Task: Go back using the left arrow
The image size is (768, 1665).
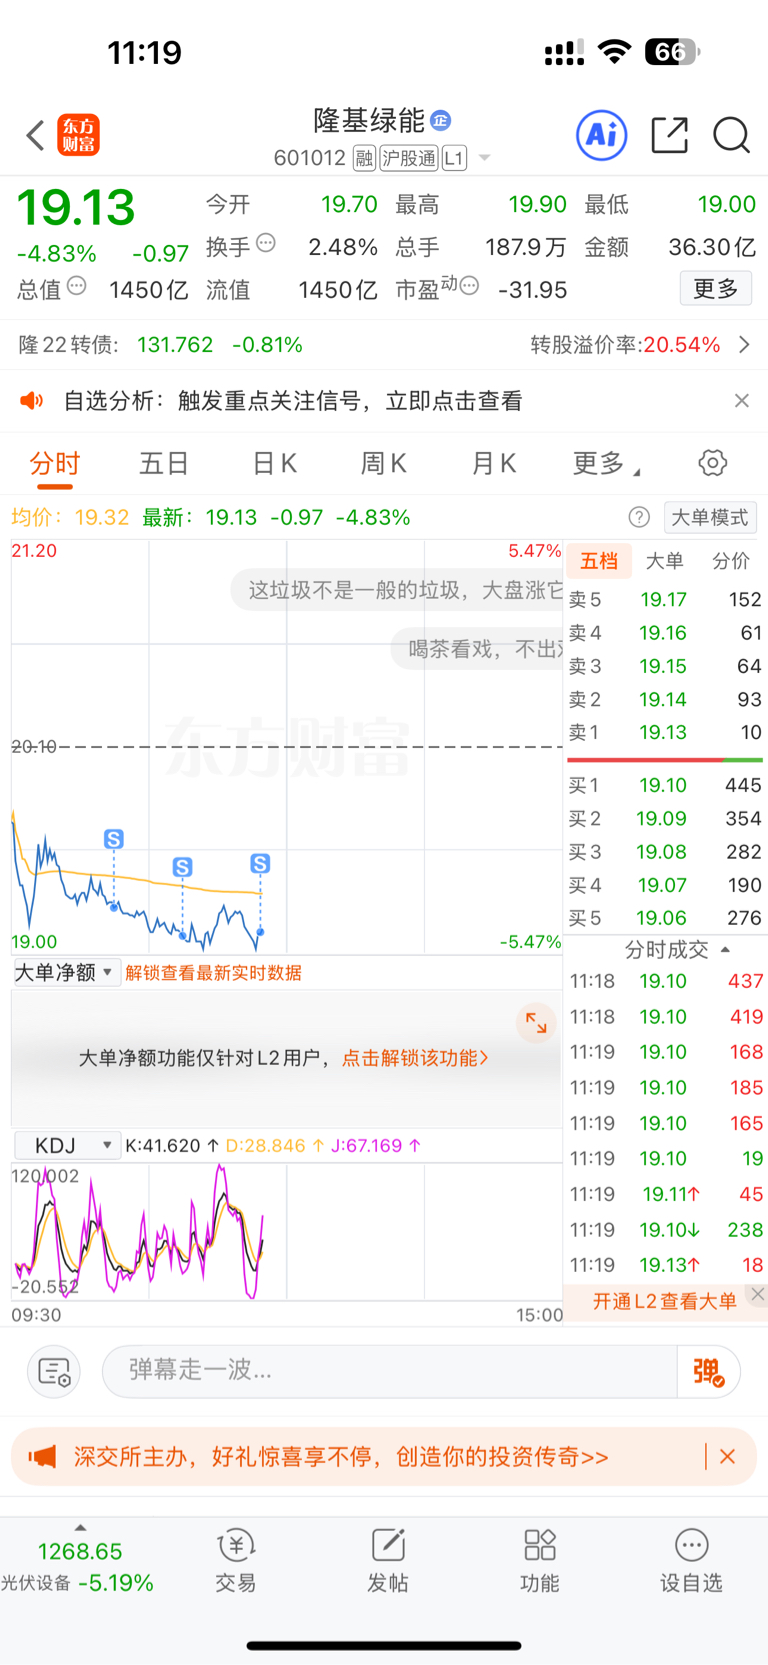Action: click(36, 135)
